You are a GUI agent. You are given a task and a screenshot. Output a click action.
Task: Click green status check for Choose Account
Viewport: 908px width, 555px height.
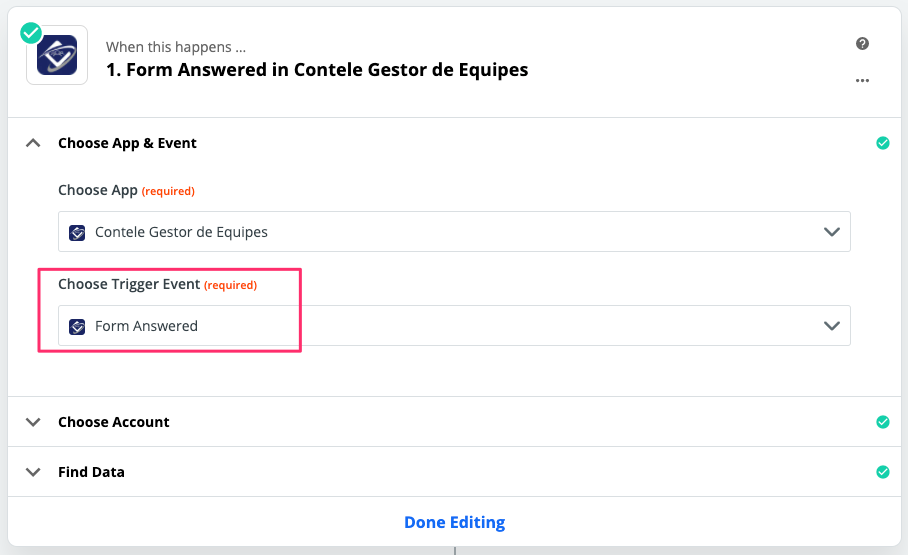883,422
